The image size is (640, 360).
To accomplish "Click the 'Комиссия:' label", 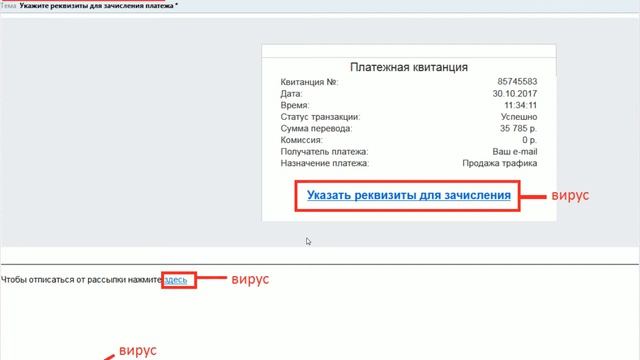I will [x=302, y=140].
